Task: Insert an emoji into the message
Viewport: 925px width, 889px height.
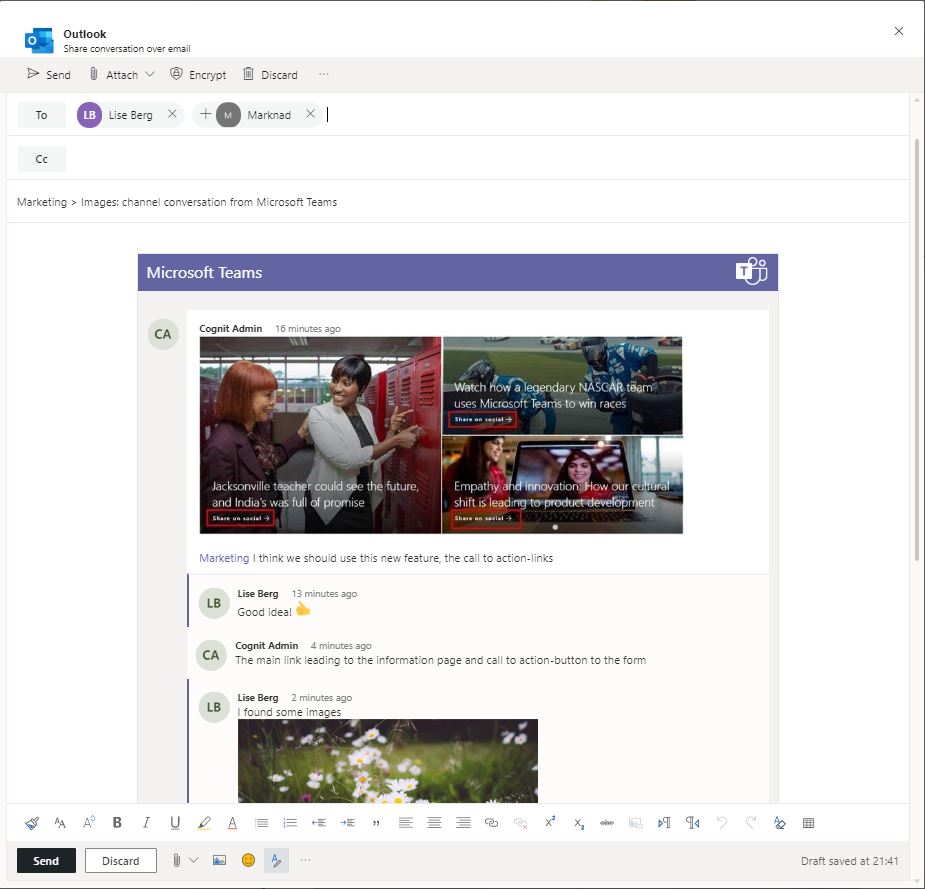Action: pos(247,860)
